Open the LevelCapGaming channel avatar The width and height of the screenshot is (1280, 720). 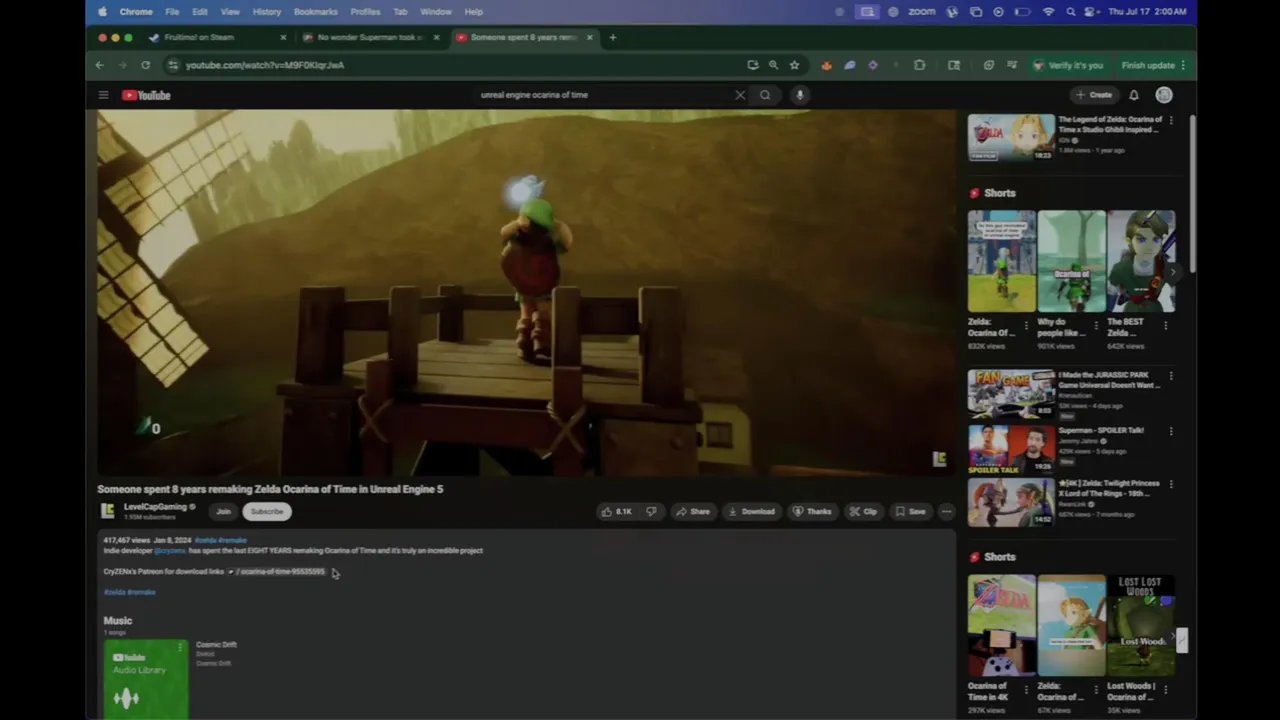(108, 511)
